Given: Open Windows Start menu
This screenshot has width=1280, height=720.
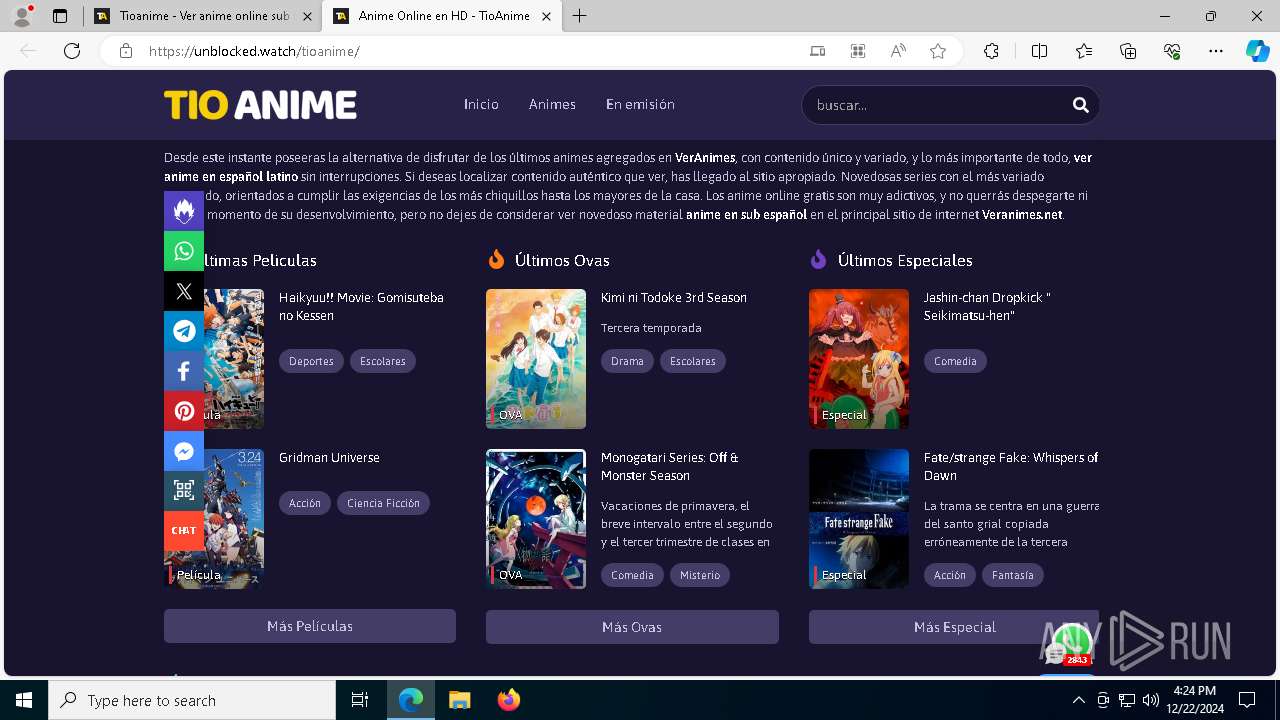Looking at the screenshot, I should 24,700.
